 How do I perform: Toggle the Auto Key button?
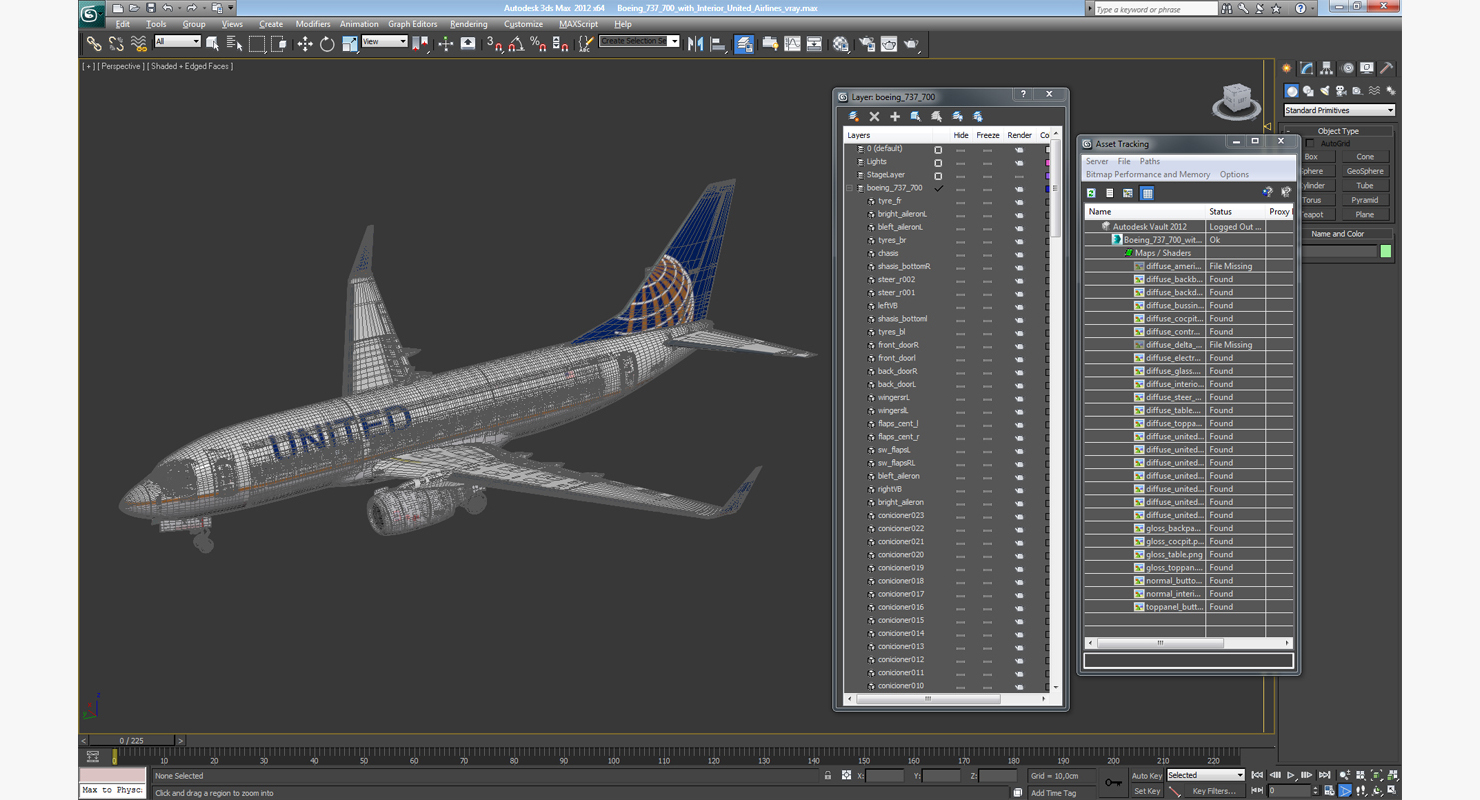pos(1147,775)
